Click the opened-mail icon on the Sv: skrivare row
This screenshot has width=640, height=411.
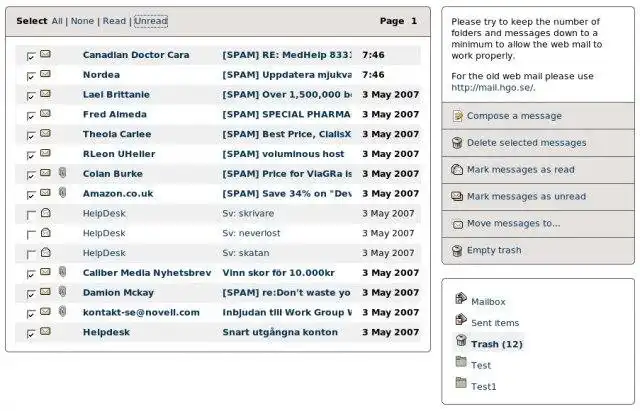pos(45,213)
